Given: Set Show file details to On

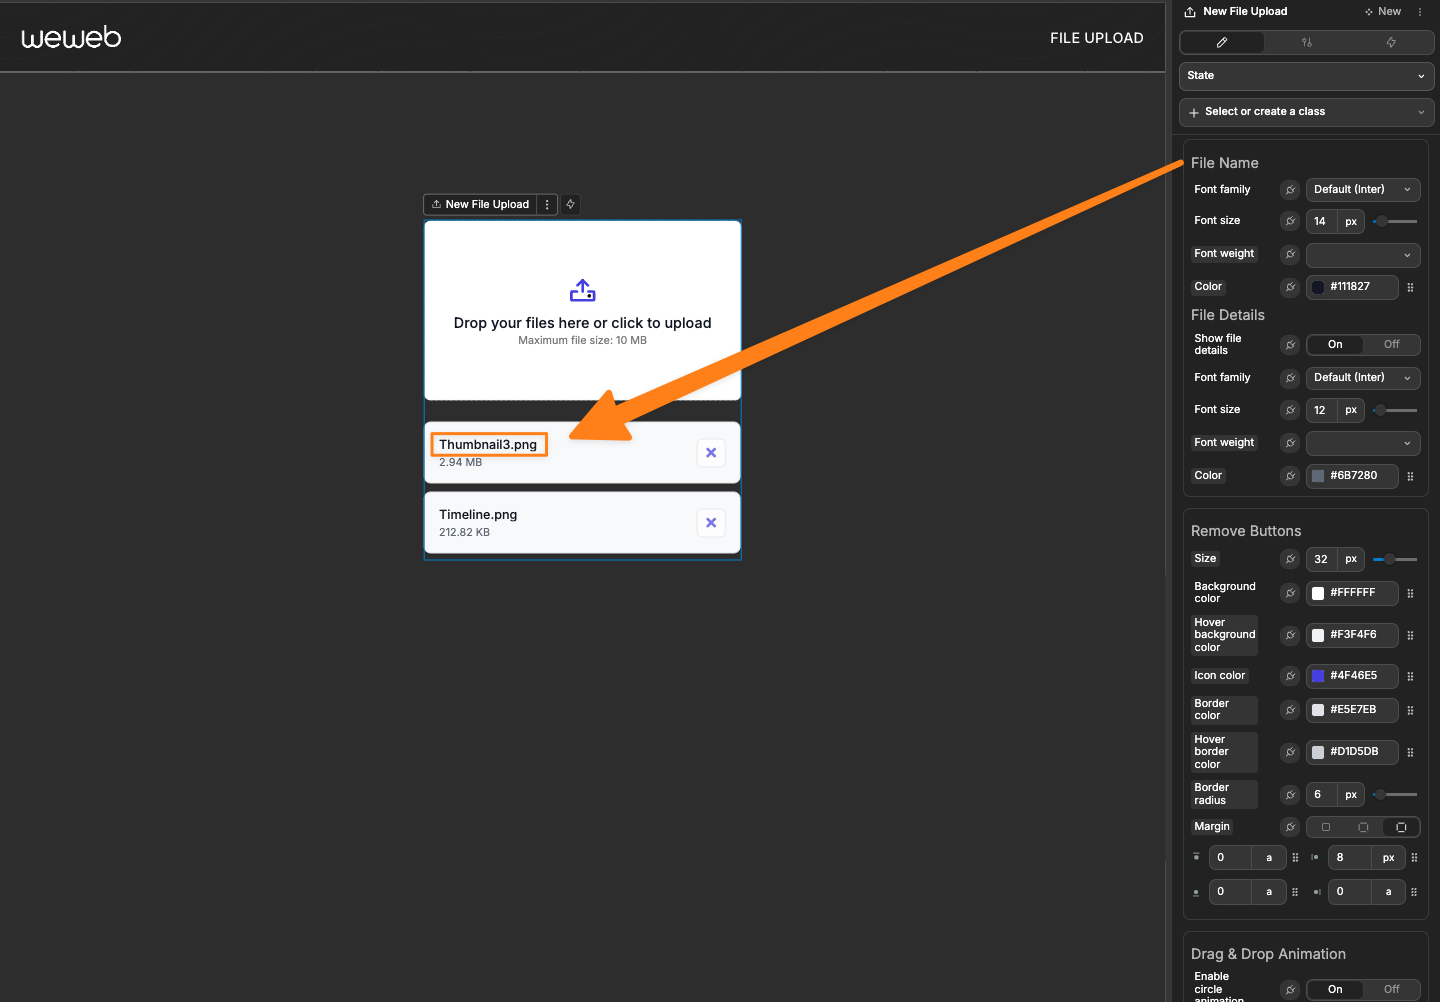Looking at the screenshot, I should pos(1335,344).
